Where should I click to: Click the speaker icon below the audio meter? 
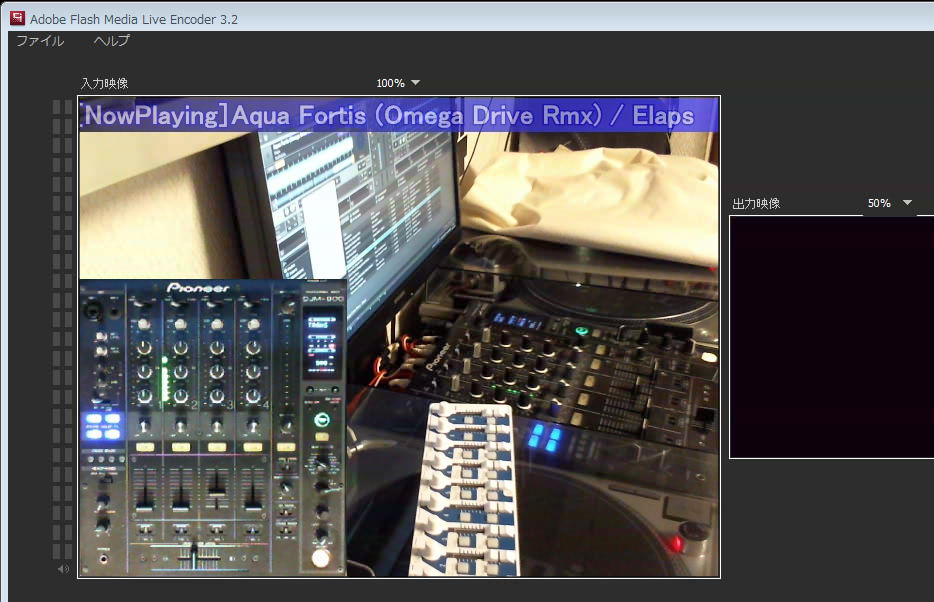[63, 569]
